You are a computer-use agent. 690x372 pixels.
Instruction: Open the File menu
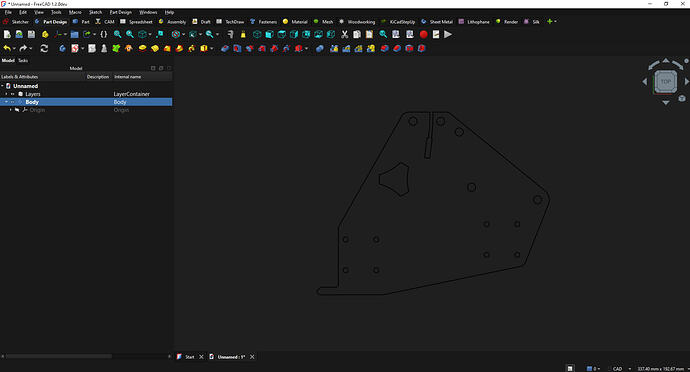[8, 12]
